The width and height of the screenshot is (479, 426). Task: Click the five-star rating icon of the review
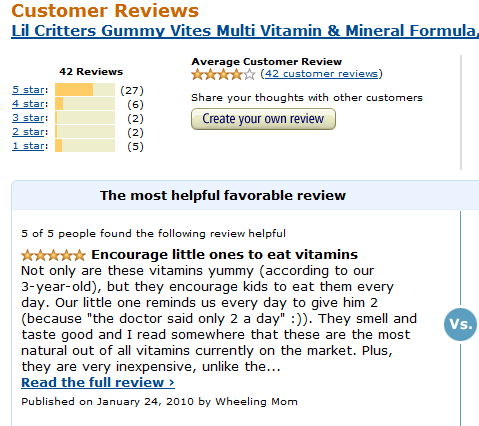pyautogui.click(x=53, y=255)
